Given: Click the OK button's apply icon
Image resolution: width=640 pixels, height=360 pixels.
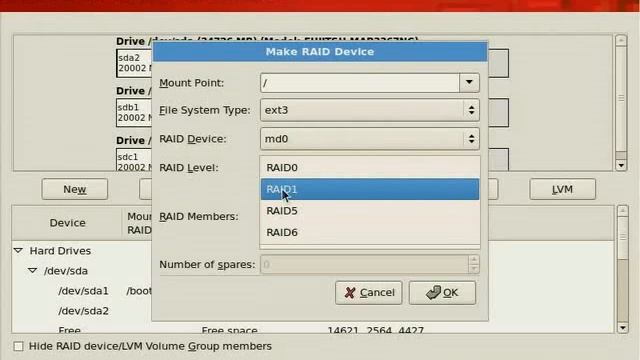Looking at the screenshot, I should pyautogui.click(x=433, y=292).
